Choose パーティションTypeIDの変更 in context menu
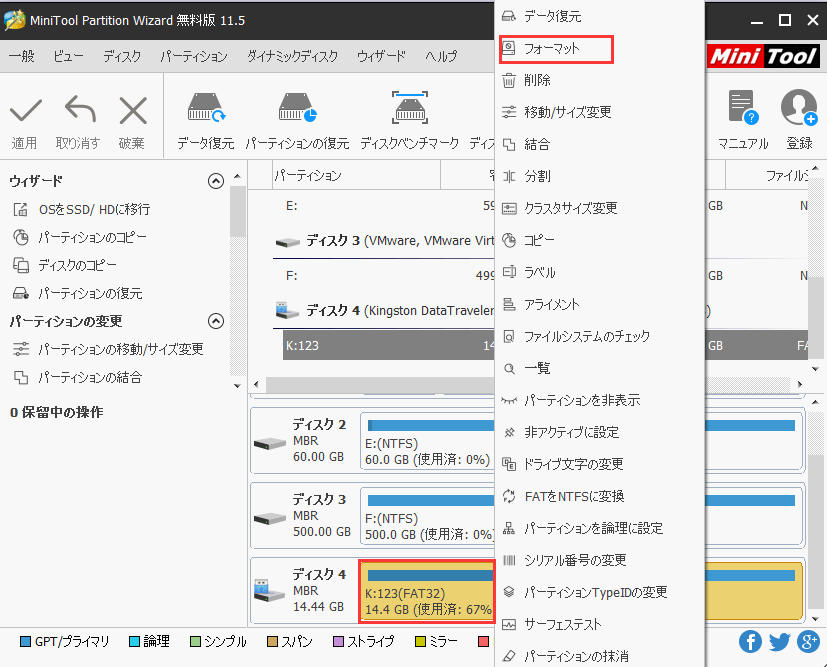The width and height of the screenshot is (827, 667). click(600, 592)
